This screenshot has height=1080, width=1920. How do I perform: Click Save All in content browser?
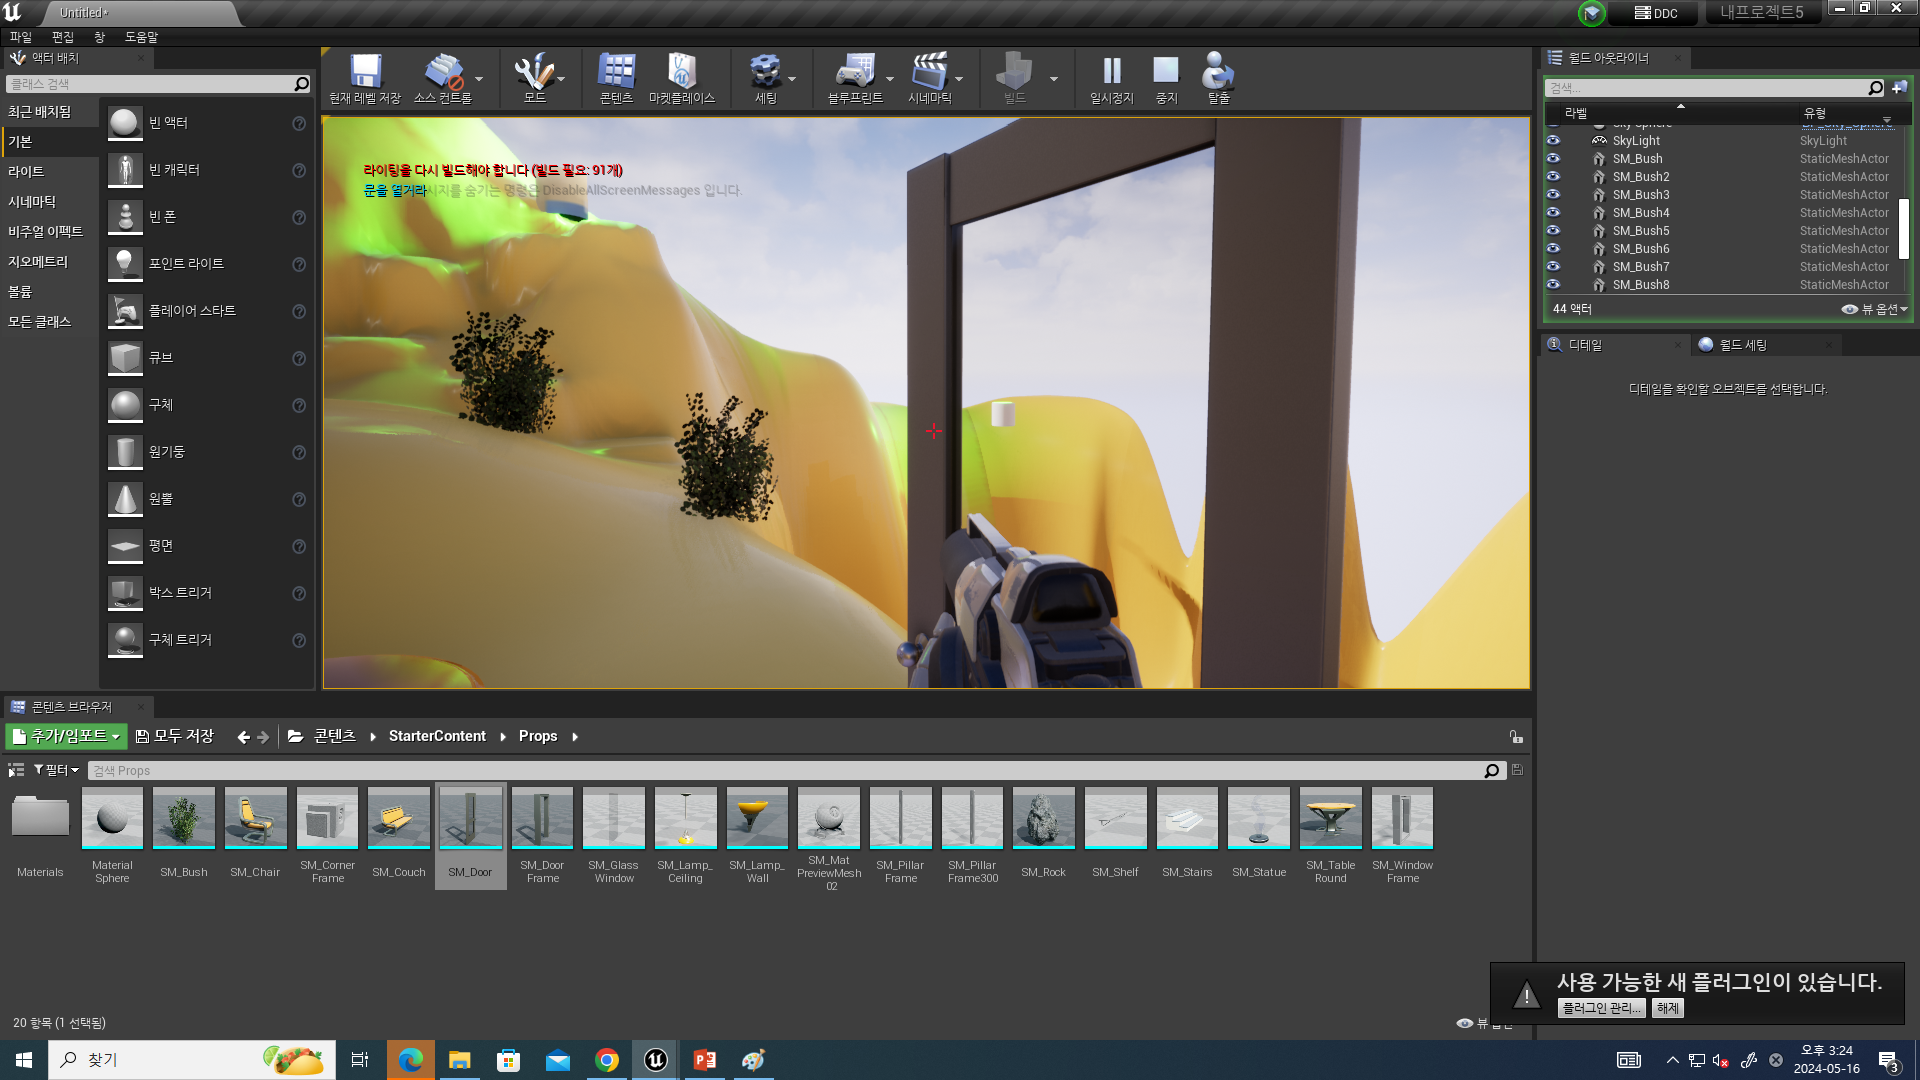coord(175,736)
